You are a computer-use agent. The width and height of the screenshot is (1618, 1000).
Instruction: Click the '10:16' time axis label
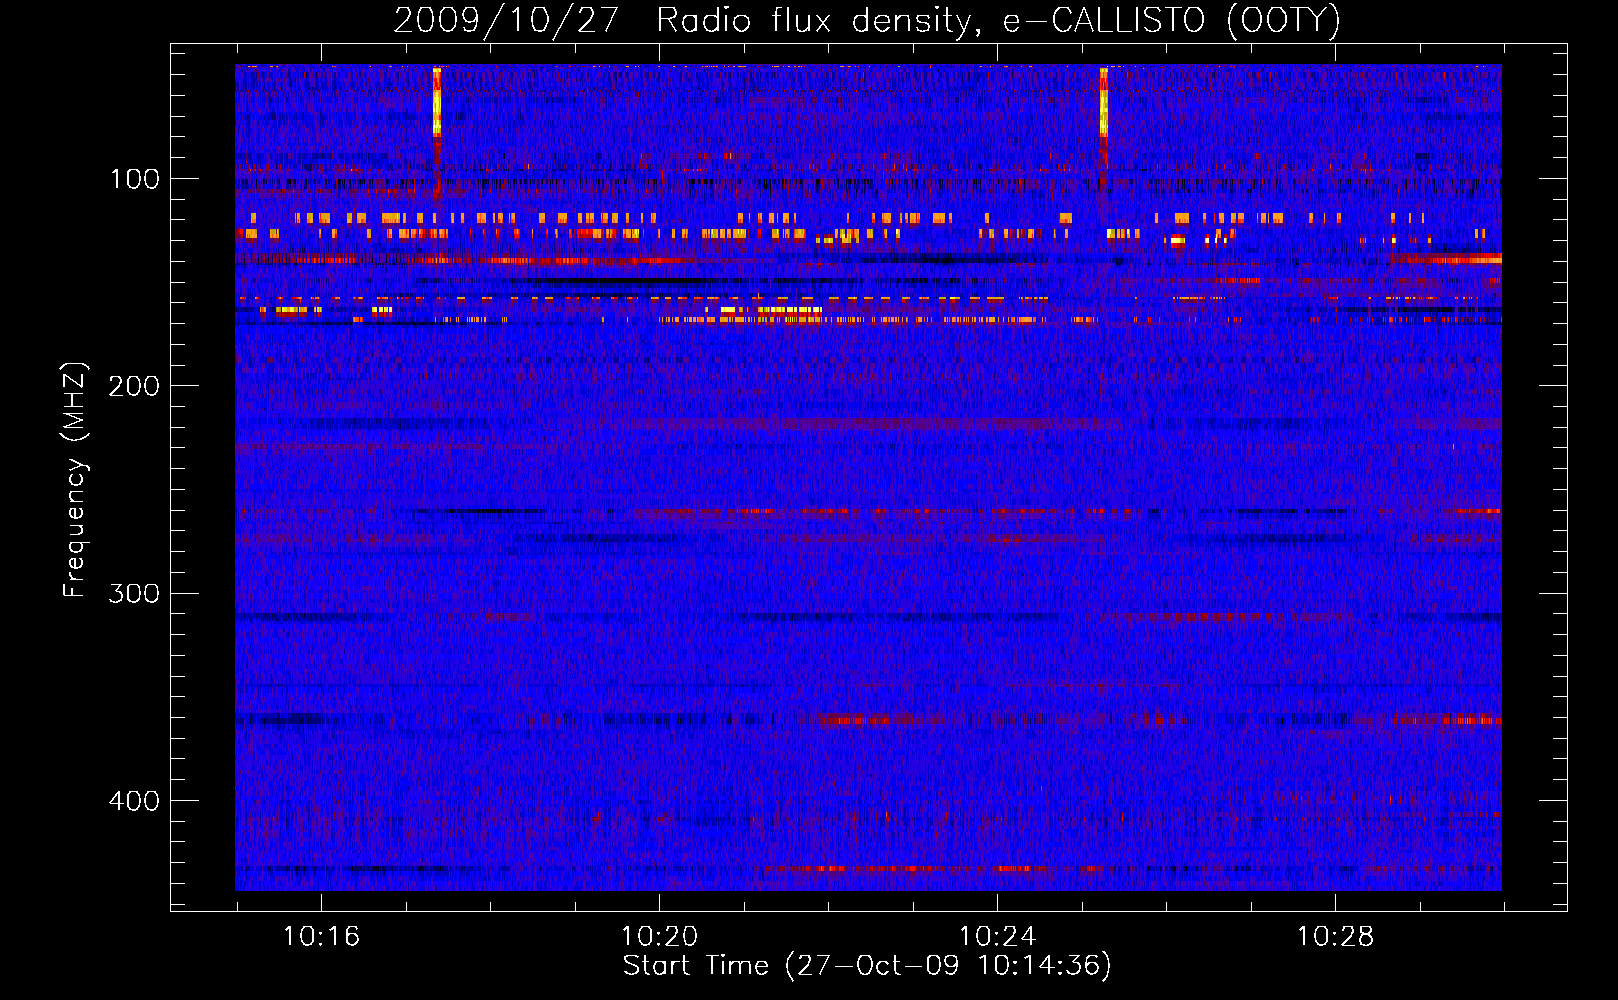pos(321,937)
